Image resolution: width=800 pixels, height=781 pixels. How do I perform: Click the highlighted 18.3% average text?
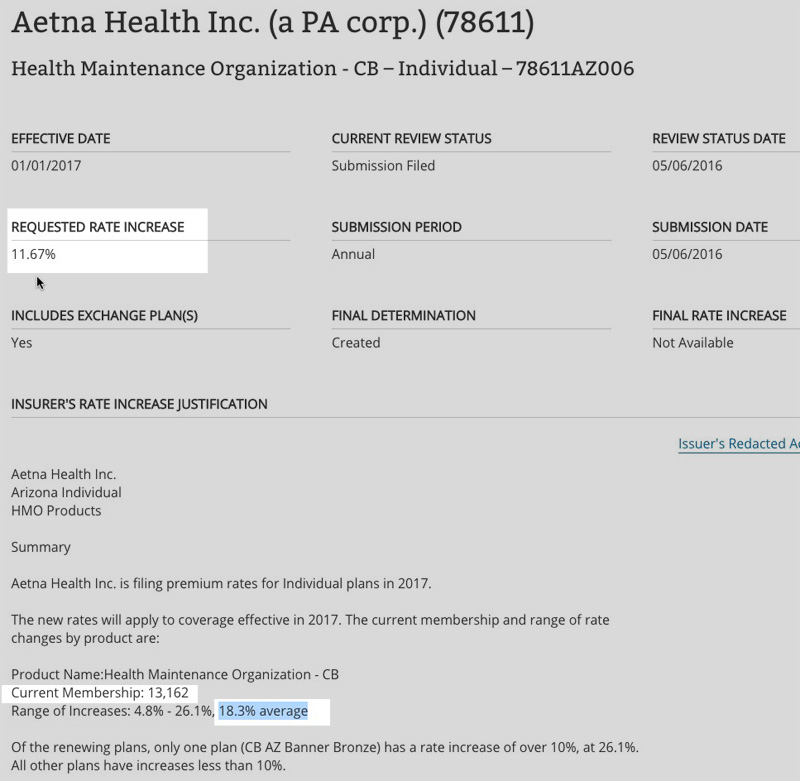[x=263, y=711]
